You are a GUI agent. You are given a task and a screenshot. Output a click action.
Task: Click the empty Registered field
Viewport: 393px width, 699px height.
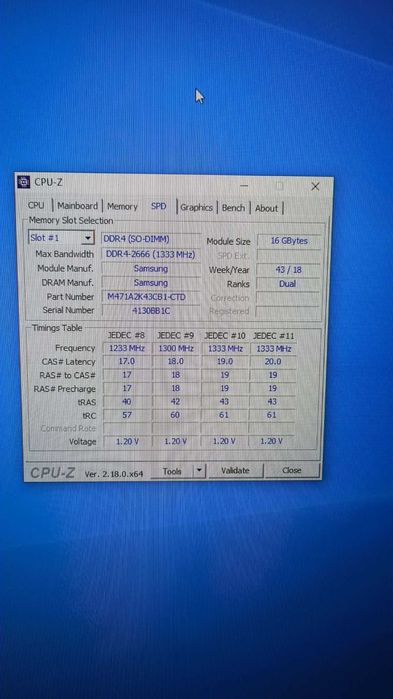point(288,312)
